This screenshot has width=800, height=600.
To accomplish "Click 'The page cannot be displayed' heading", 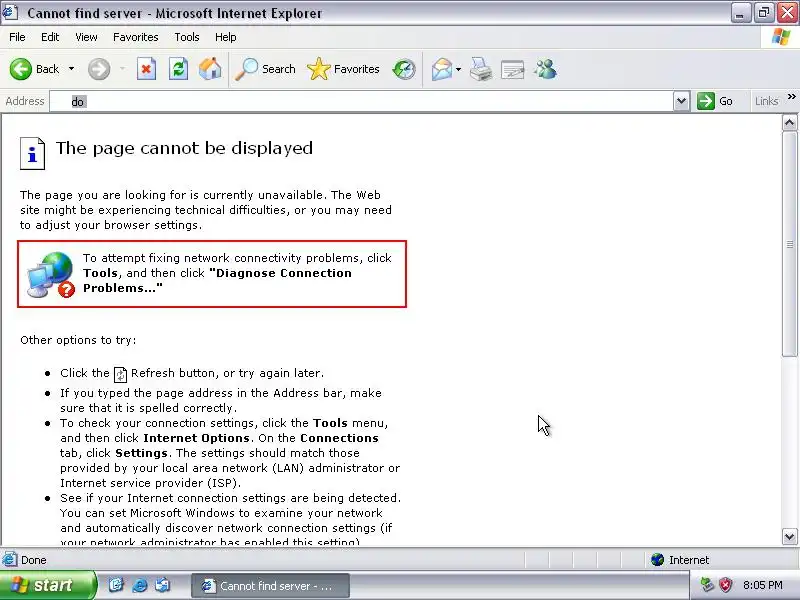I will [x=184, y=148].
